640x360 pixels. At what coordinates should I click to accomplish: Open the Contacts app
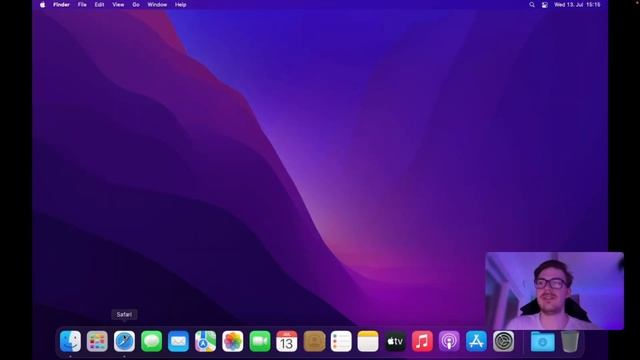[314, 341]
